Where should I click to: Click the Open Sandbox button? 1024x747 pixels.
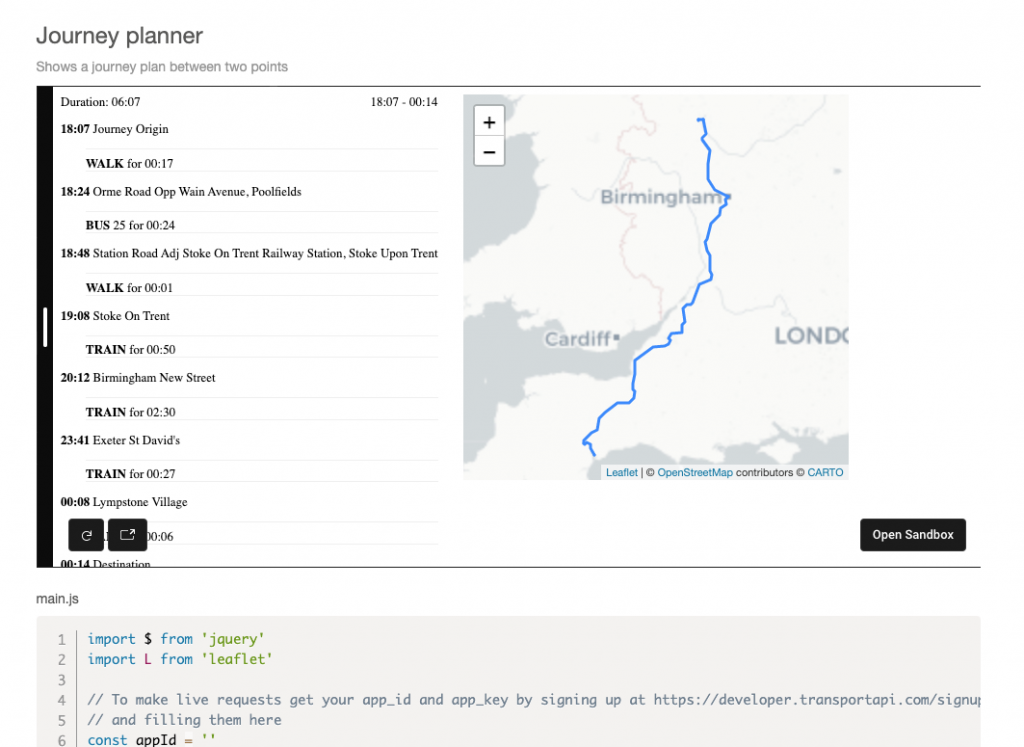(x=912, y=535)
